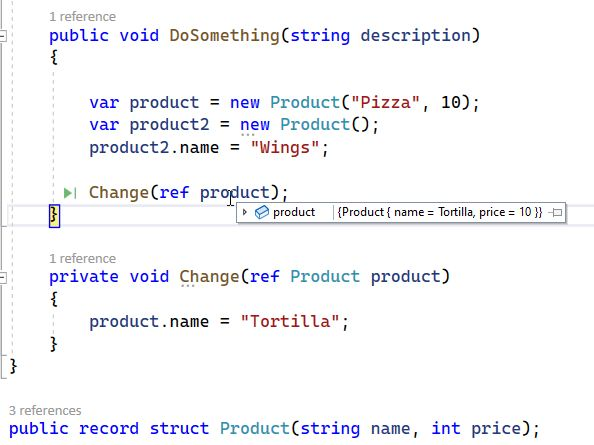Screen dimensions: 594x445
Task: Click the green run-to-click arrow beside Change call
Action: click(x=70, y=193)
